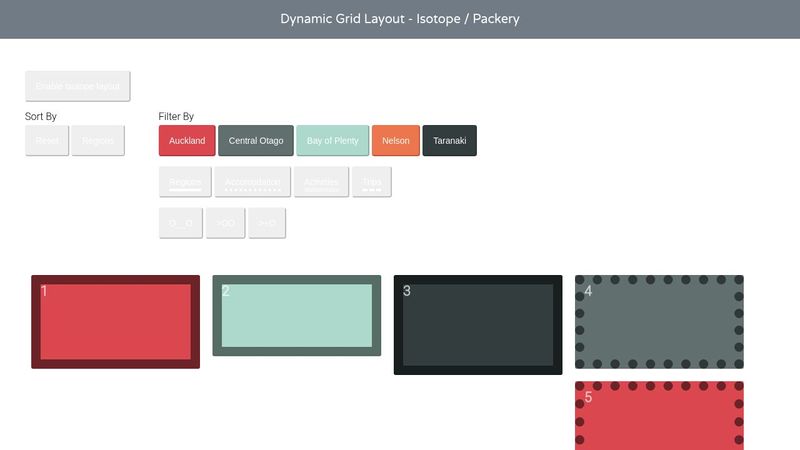Viewport: 800px width, 450px height.
Task: Click the Enable Isotope layout button
Action: pos(78,86)
